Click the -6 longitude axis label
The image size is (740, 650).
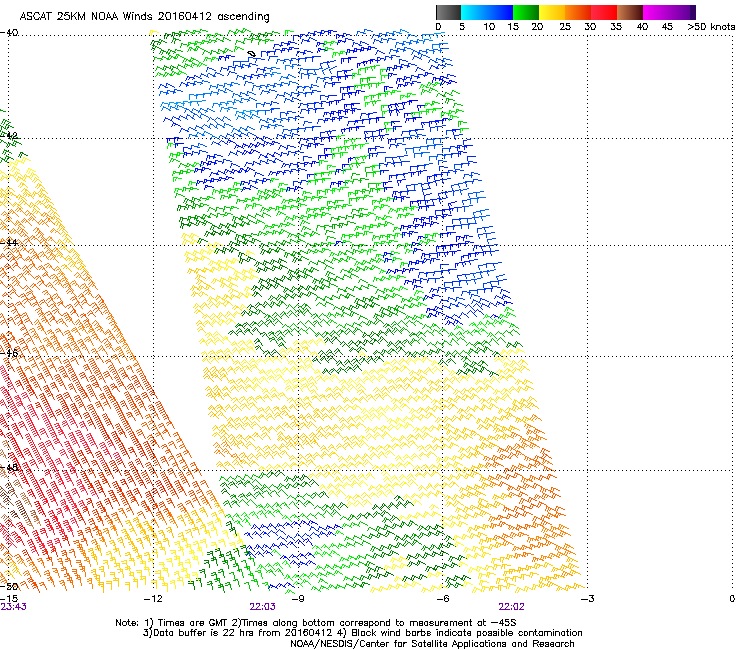(x=442, y=599)
